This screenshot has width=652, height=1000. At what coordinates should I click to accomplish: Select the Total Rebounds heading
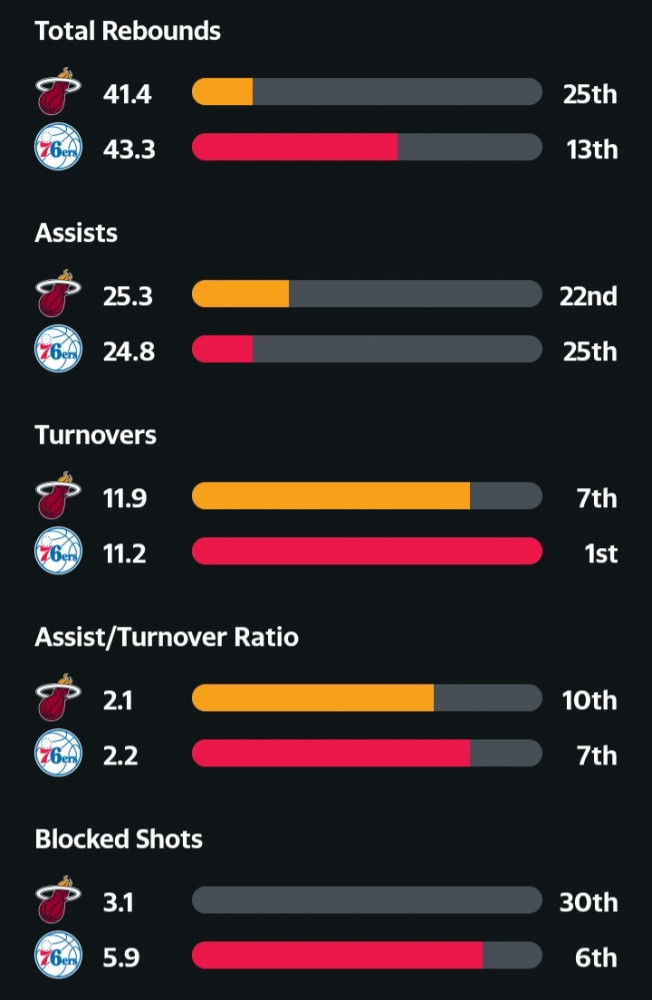click(x=128, y=31)
